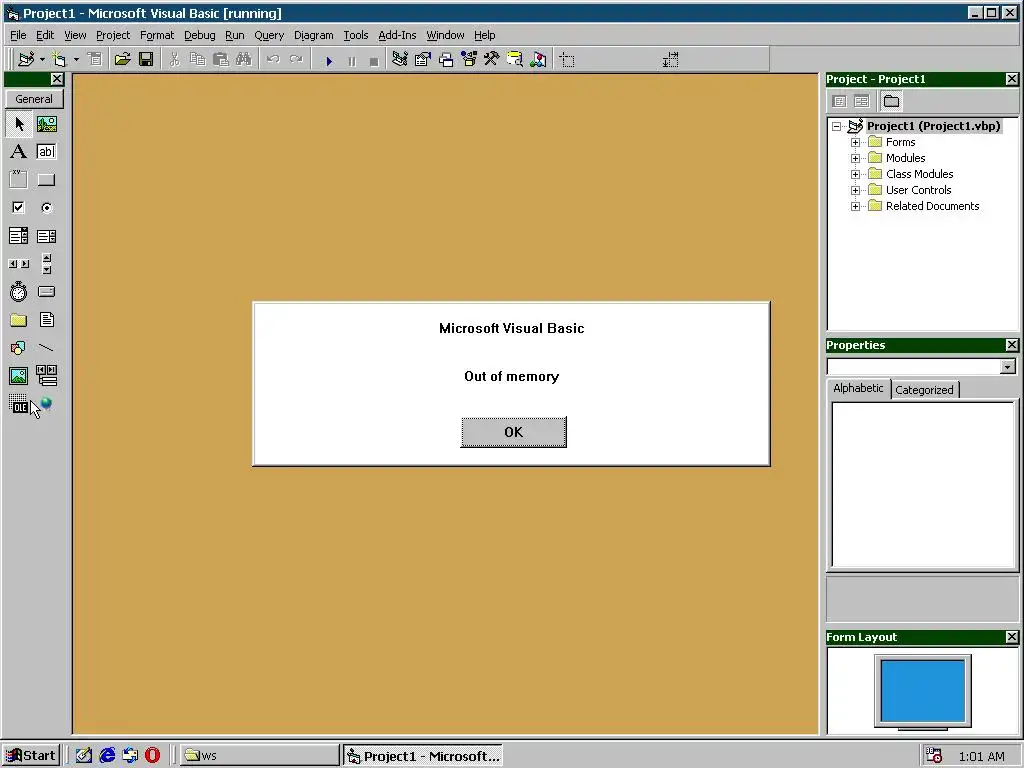The image size is (1024, 768).
Task: Select the Timer control tool
Action: coord(19,292)
